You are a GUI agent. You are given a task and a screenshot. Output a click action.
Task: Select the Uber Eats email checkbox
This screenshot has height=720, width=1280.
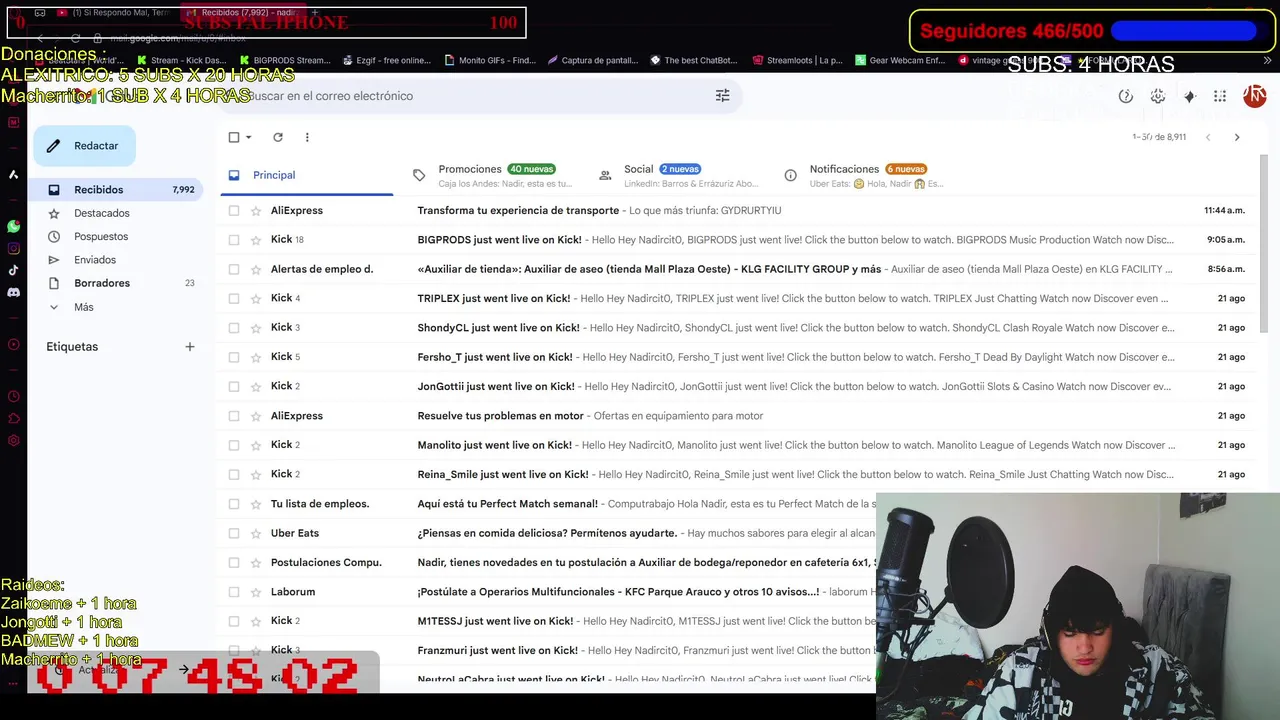click(234, 533)
